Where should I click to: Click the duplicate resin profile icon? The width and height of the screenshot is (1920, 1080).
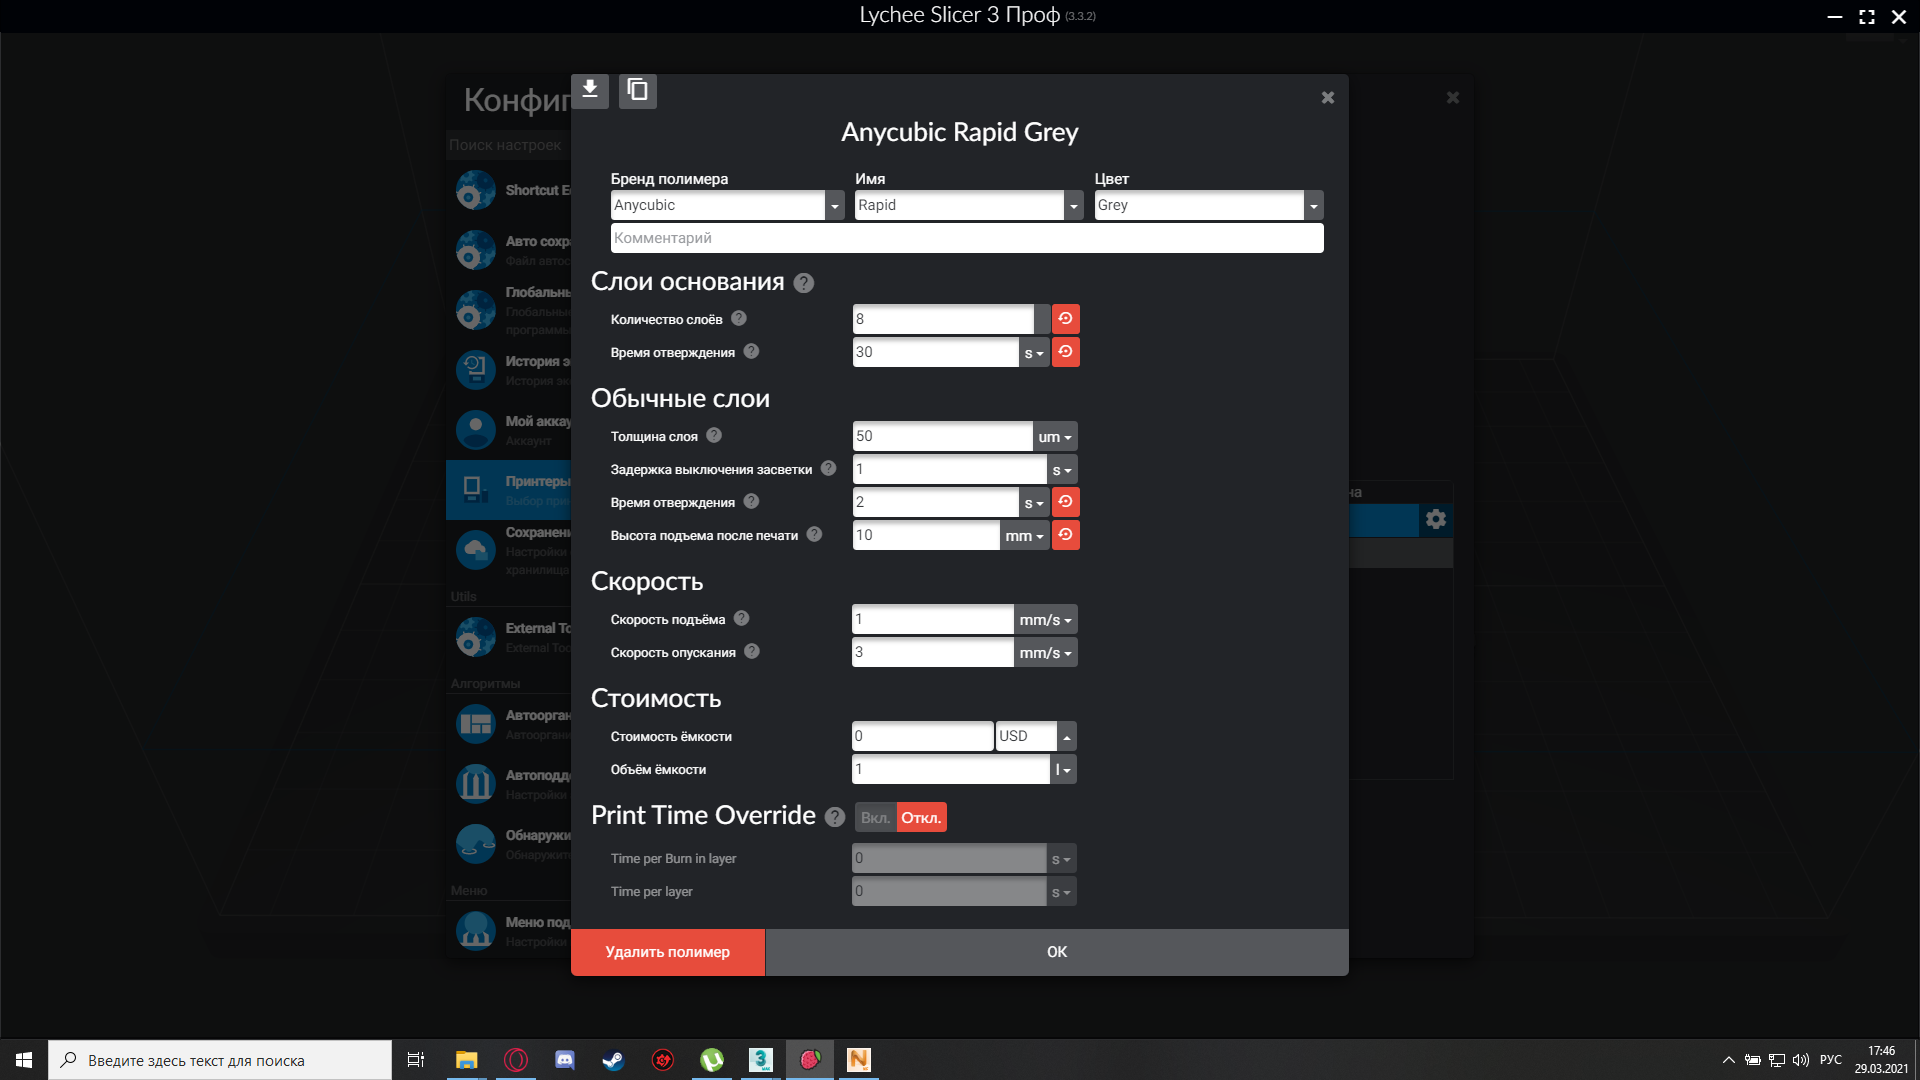click(638, 91)
